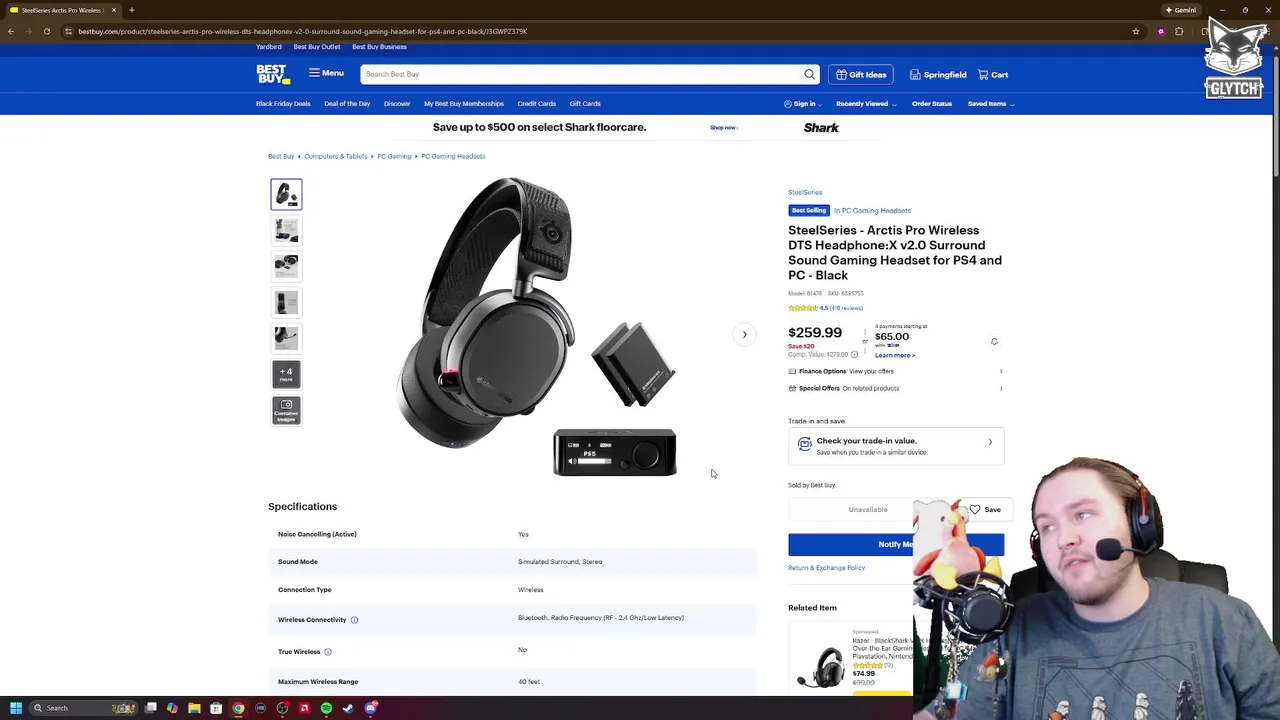This screenshot has height=720, width=1280.
Task: Open Order Status link
Action: [x=932, y=104]
